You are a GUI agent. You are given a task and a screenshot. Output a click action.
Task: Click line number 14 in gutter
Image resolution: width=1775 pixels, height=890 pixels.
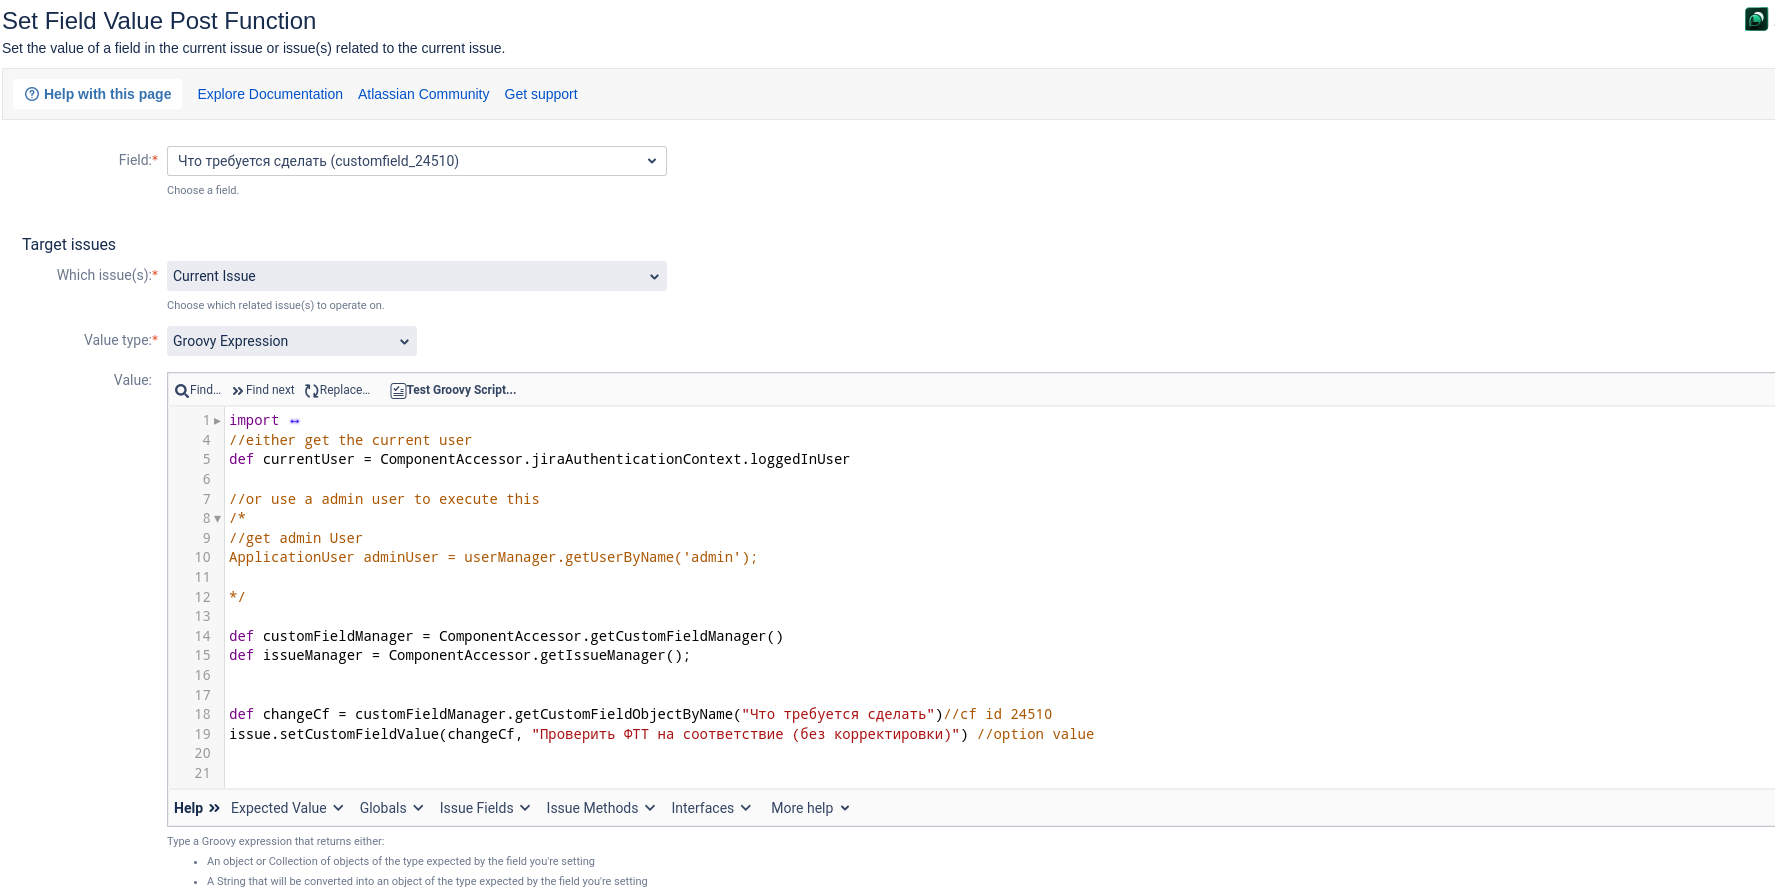203,636
